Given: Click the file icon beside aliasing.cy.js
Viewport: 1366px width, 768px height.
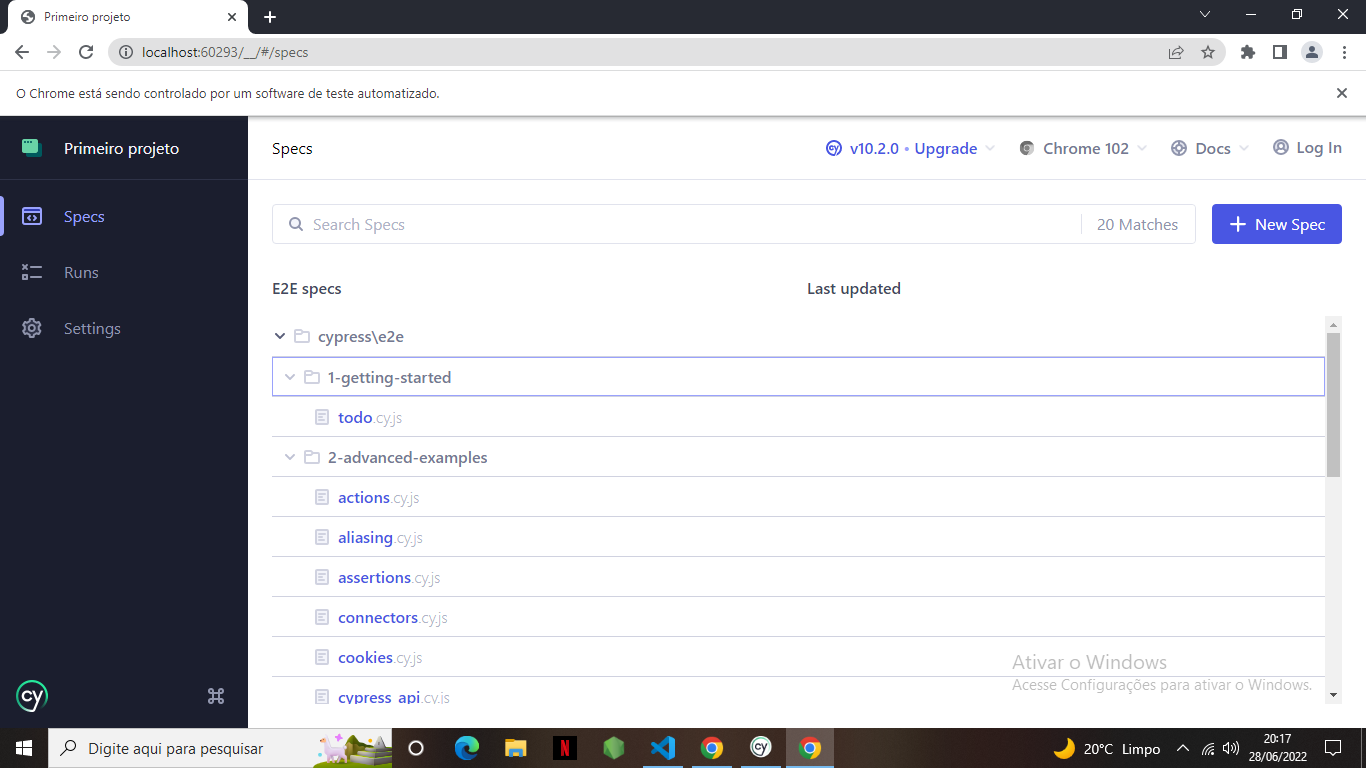Looking at the screenshot, I should [322, 537].
